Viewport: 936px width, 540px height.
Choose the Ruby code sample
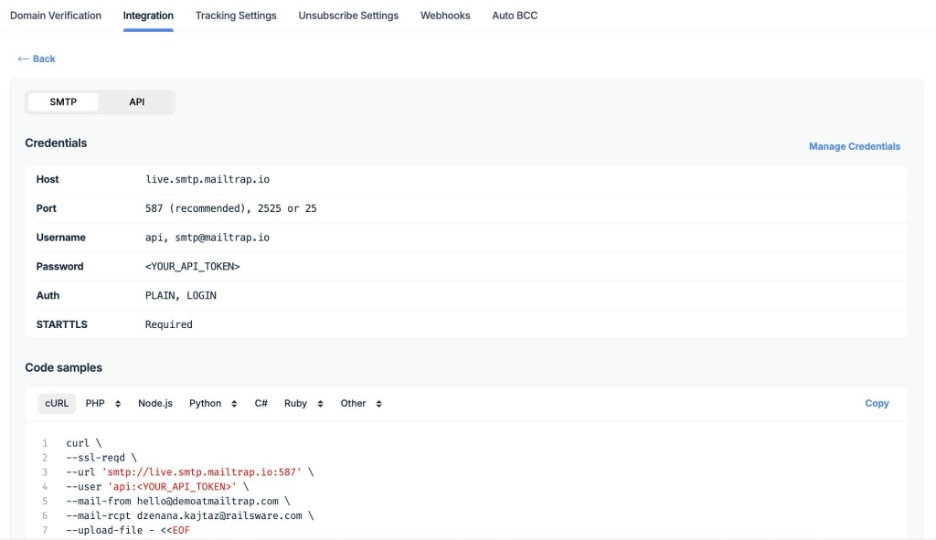tap(295, 403)
